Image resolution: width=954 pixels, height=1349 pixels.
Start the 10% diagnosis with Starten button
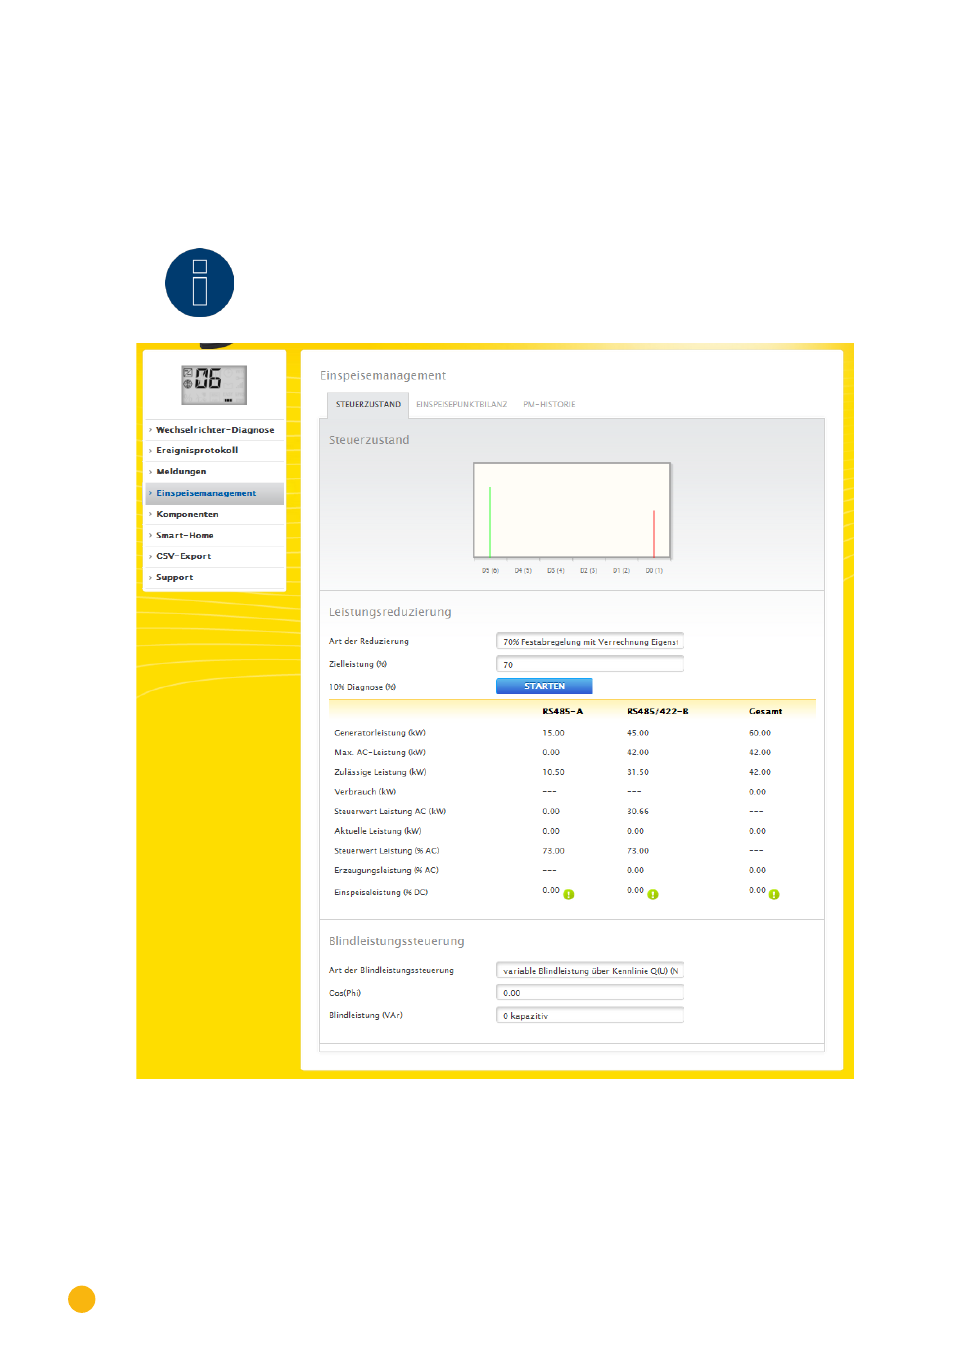(x=544, y=686)
